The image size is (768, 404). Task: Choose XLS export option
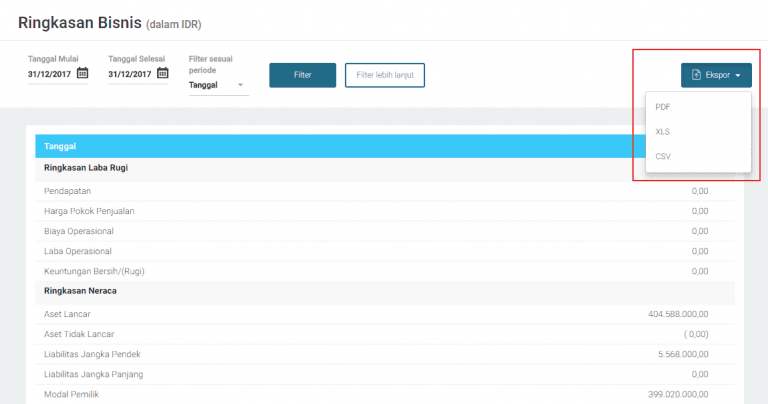tap(663, 132)
